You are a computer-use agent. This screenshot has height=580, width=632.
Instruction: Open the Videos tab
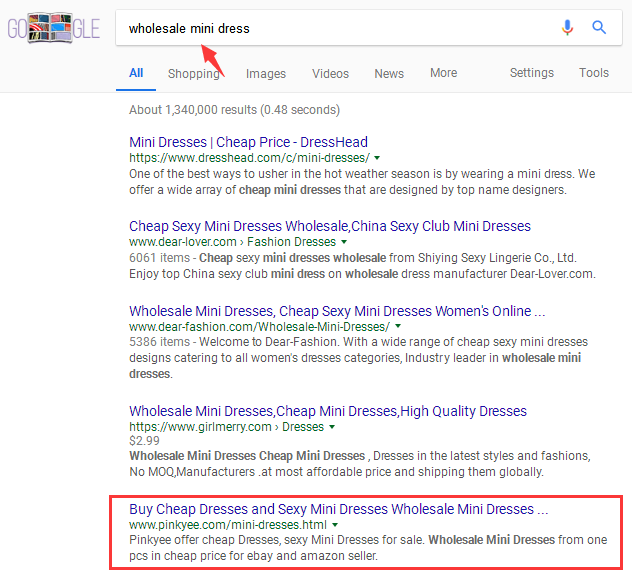coord(330,74)
